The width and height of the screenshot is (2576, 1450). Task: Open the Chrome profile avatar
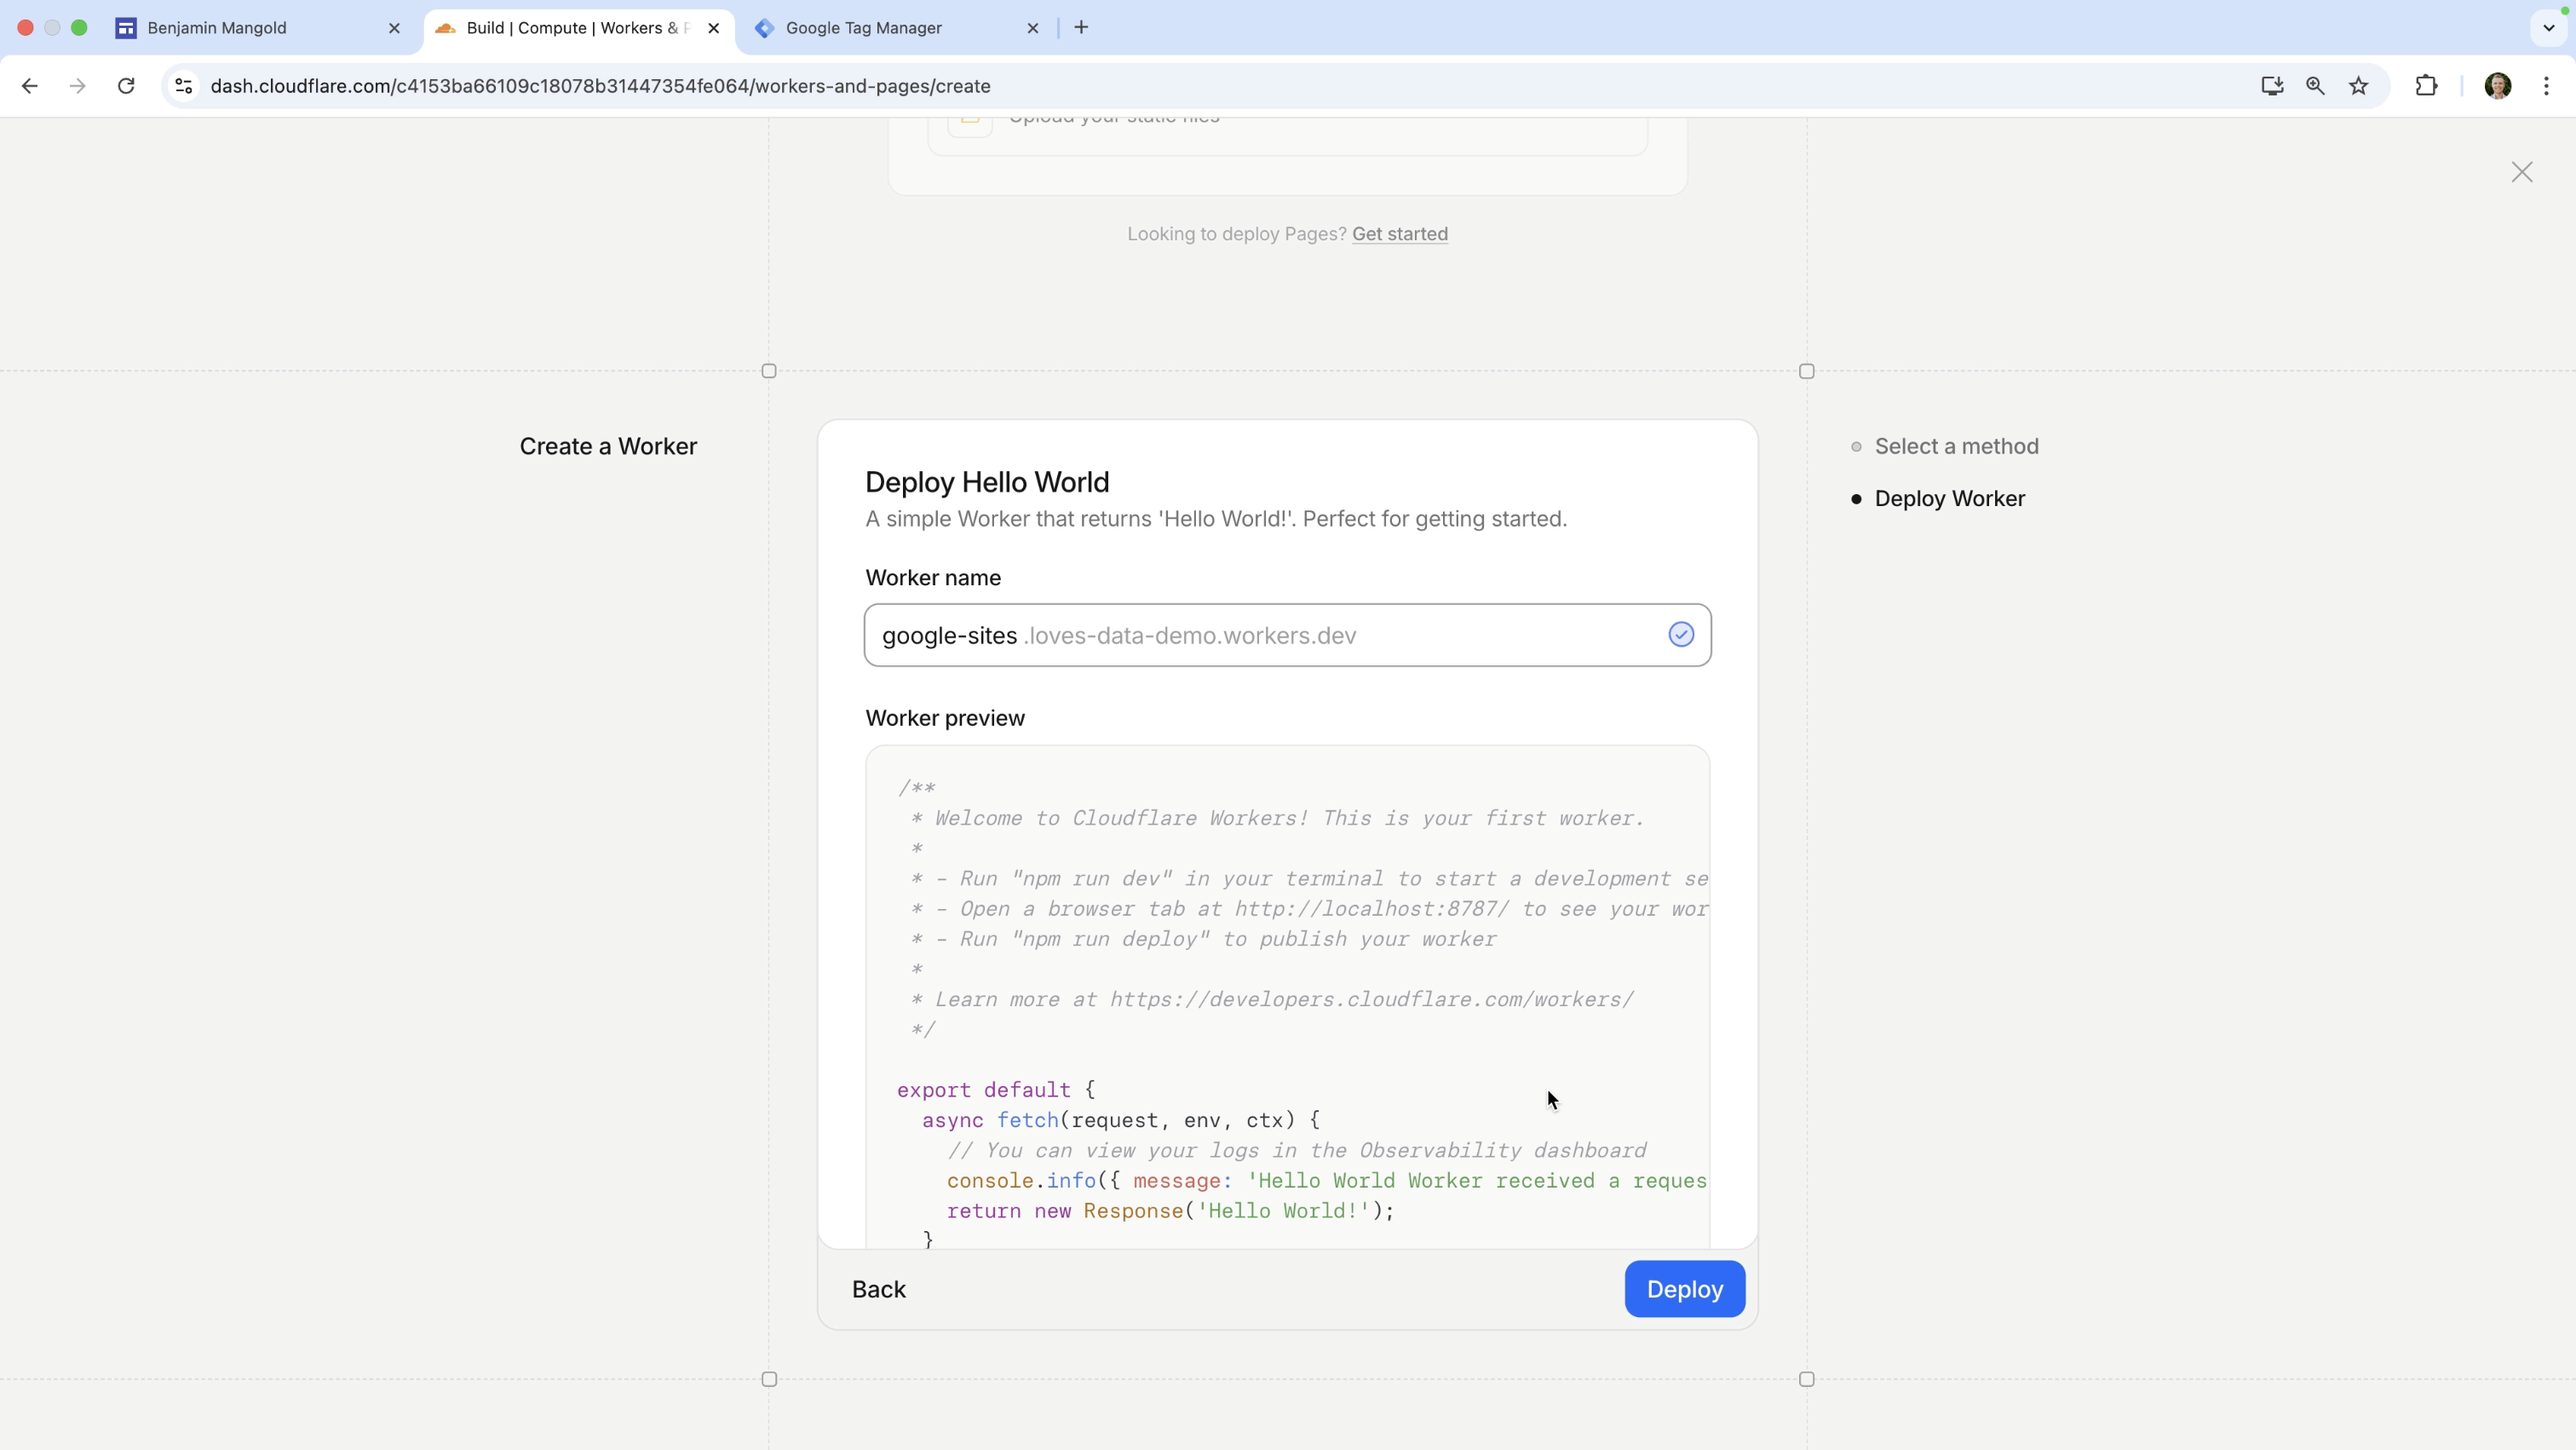(x=2498, y=86)
